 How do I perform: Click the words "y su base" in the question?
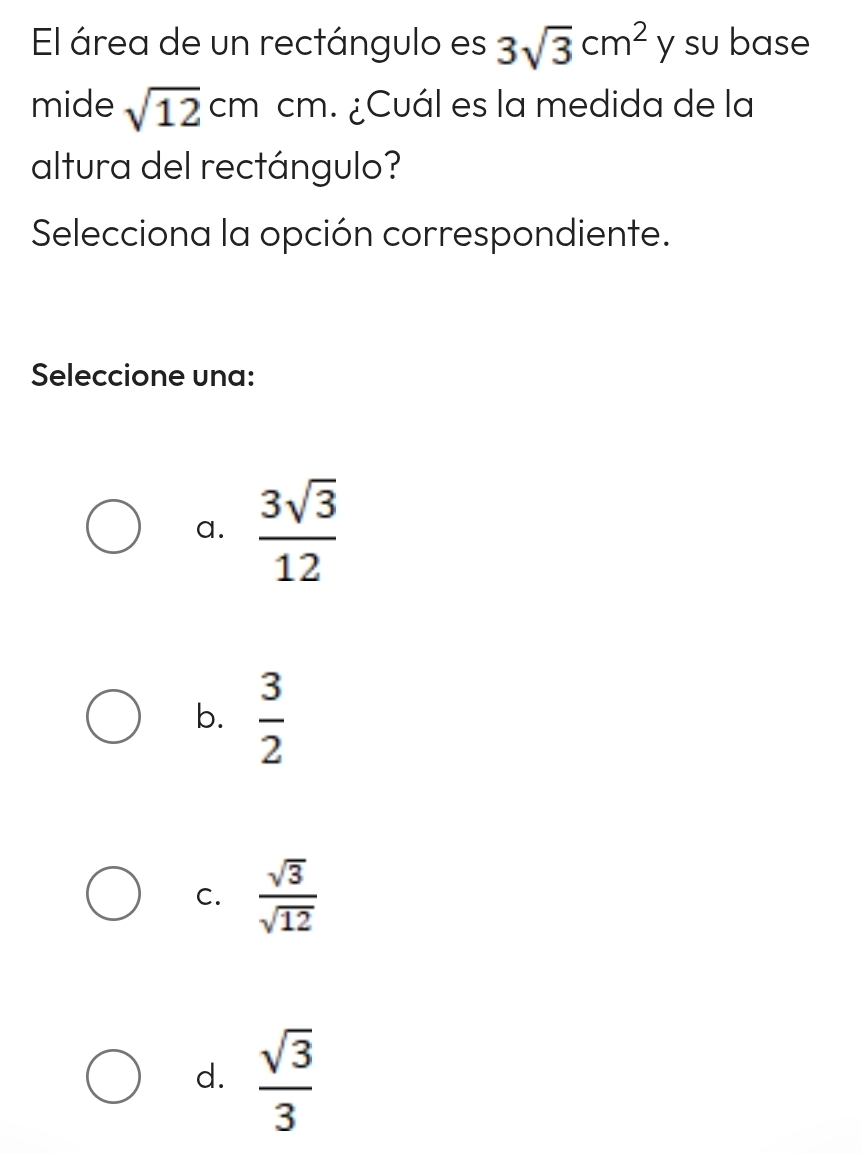tap(734, 46)
